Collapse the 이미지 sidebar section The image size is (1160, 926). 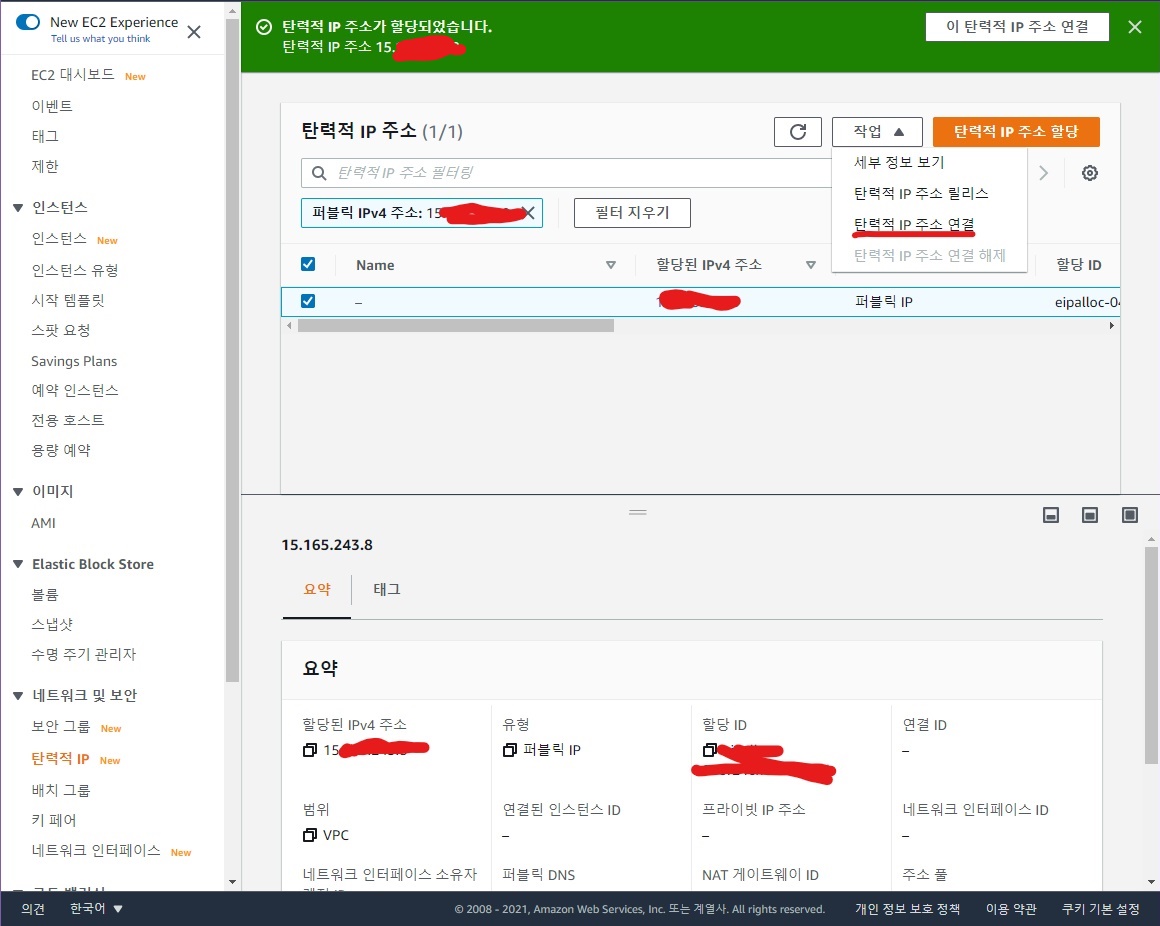tap(18, 492)
